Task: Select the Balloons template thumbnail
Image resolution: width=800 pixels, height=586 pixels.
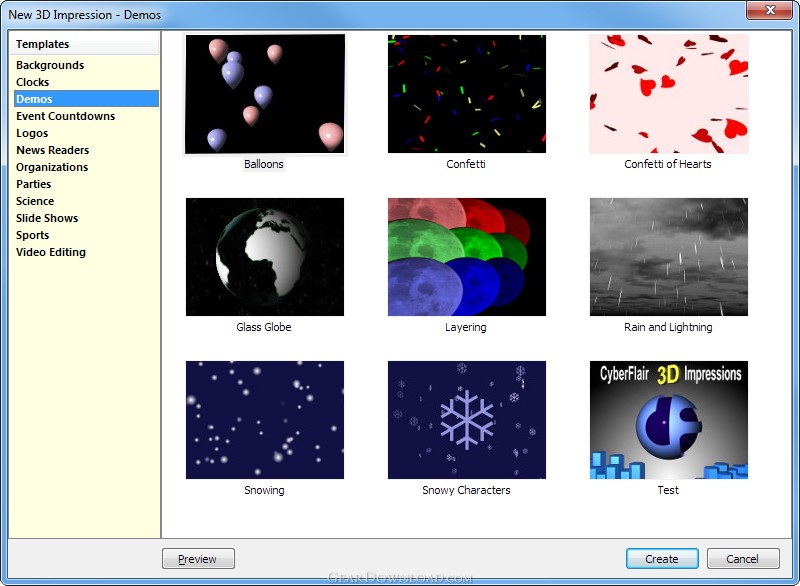Action: point(265,94)
